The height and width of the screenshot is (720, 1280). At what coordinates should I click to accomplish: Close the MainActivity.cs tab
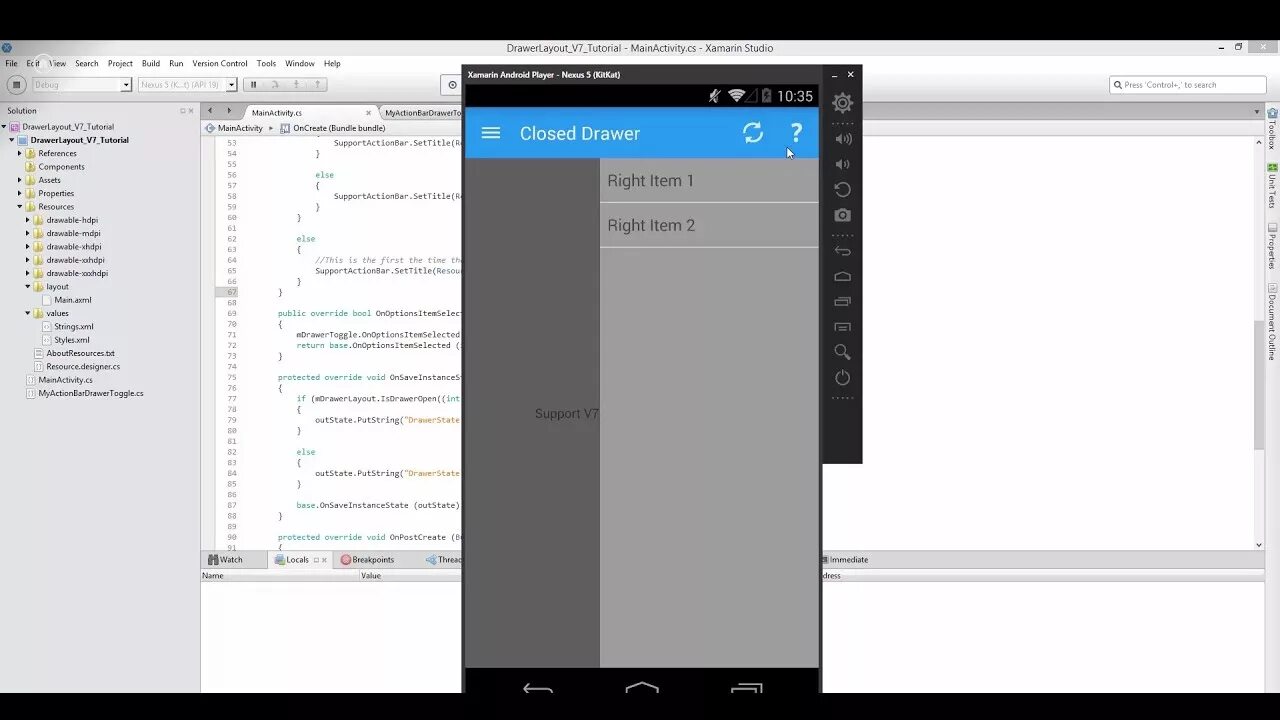click(x=369, y=113)
